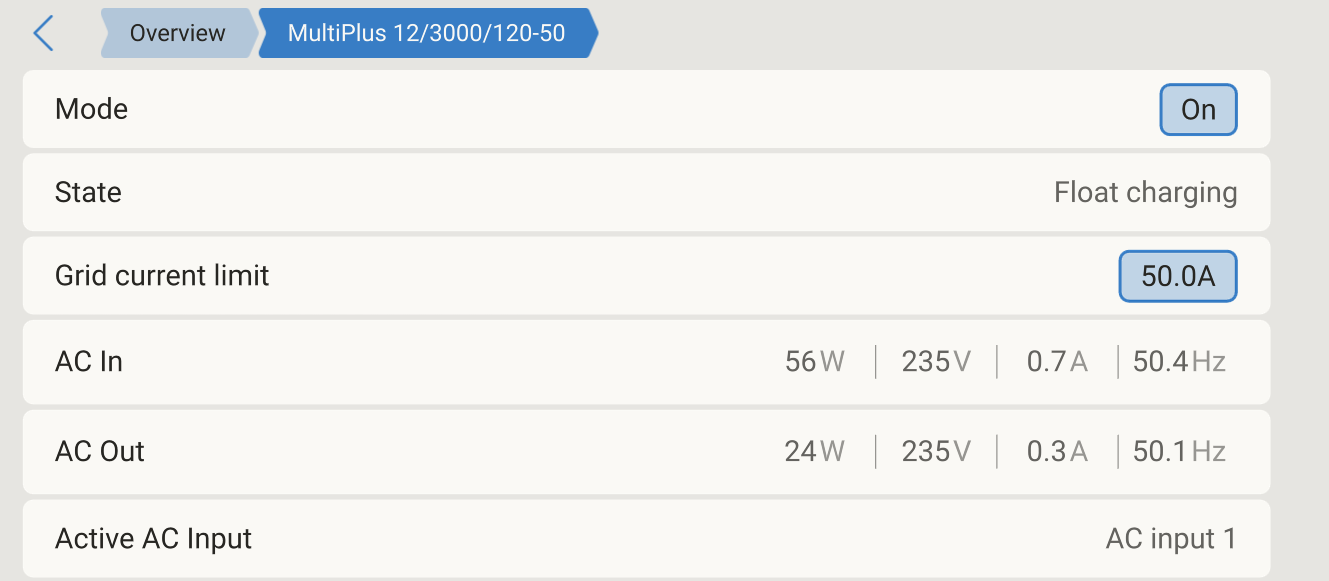1329x581 pixels.
Task: Select the MultiPlus 12/3000/120-50 breadcrumb
Action: [427, 33]
